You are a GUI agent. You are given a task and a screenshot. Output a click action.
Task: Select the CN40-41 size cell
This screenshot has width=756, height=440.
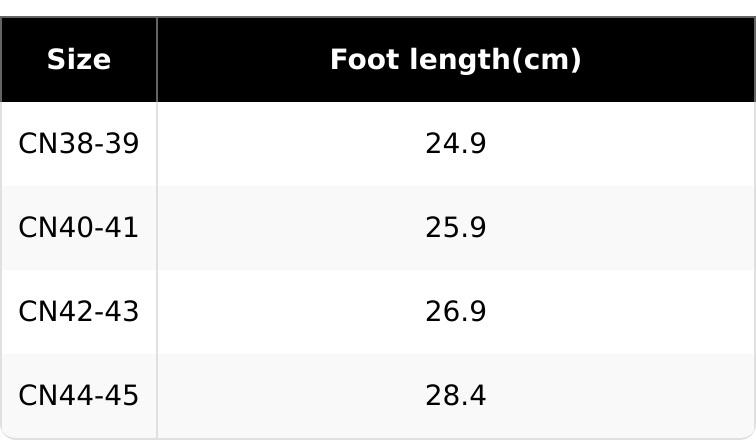[x=79, y=228]
